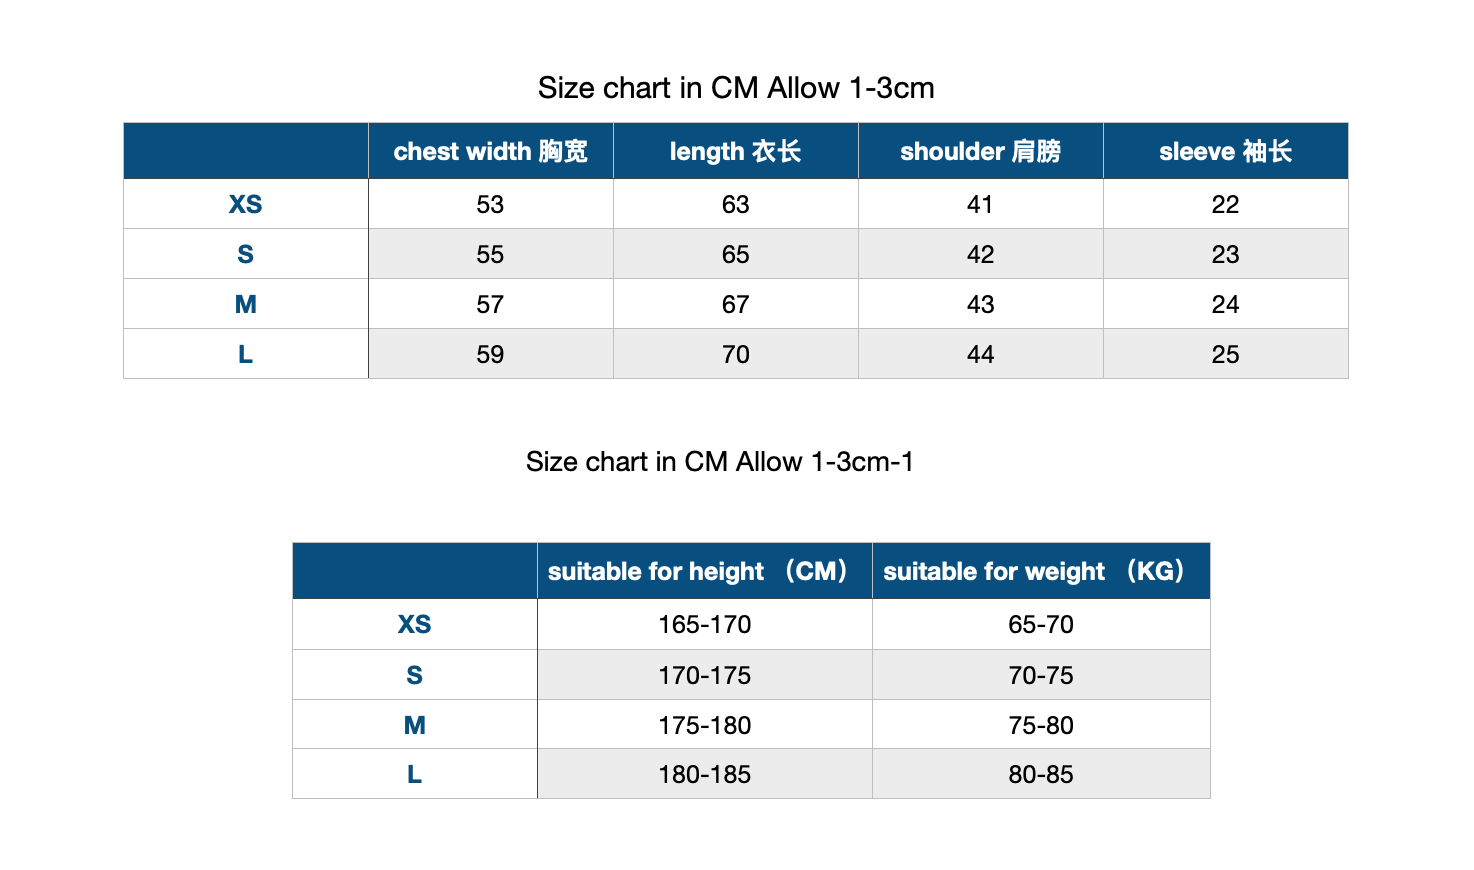Click the M row label in top table
Viewport: 1474px width, 870px height.
[245, 304]
